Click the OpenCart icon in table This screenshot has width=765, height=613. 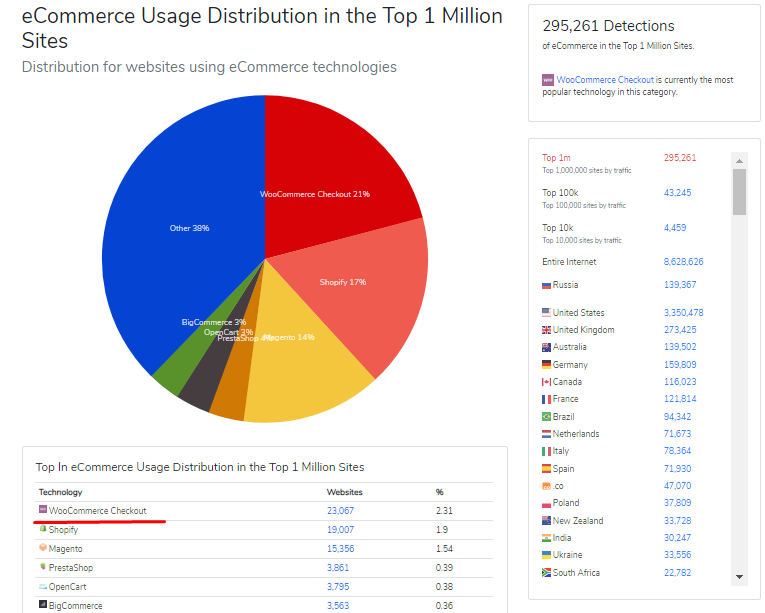(43, 587)
